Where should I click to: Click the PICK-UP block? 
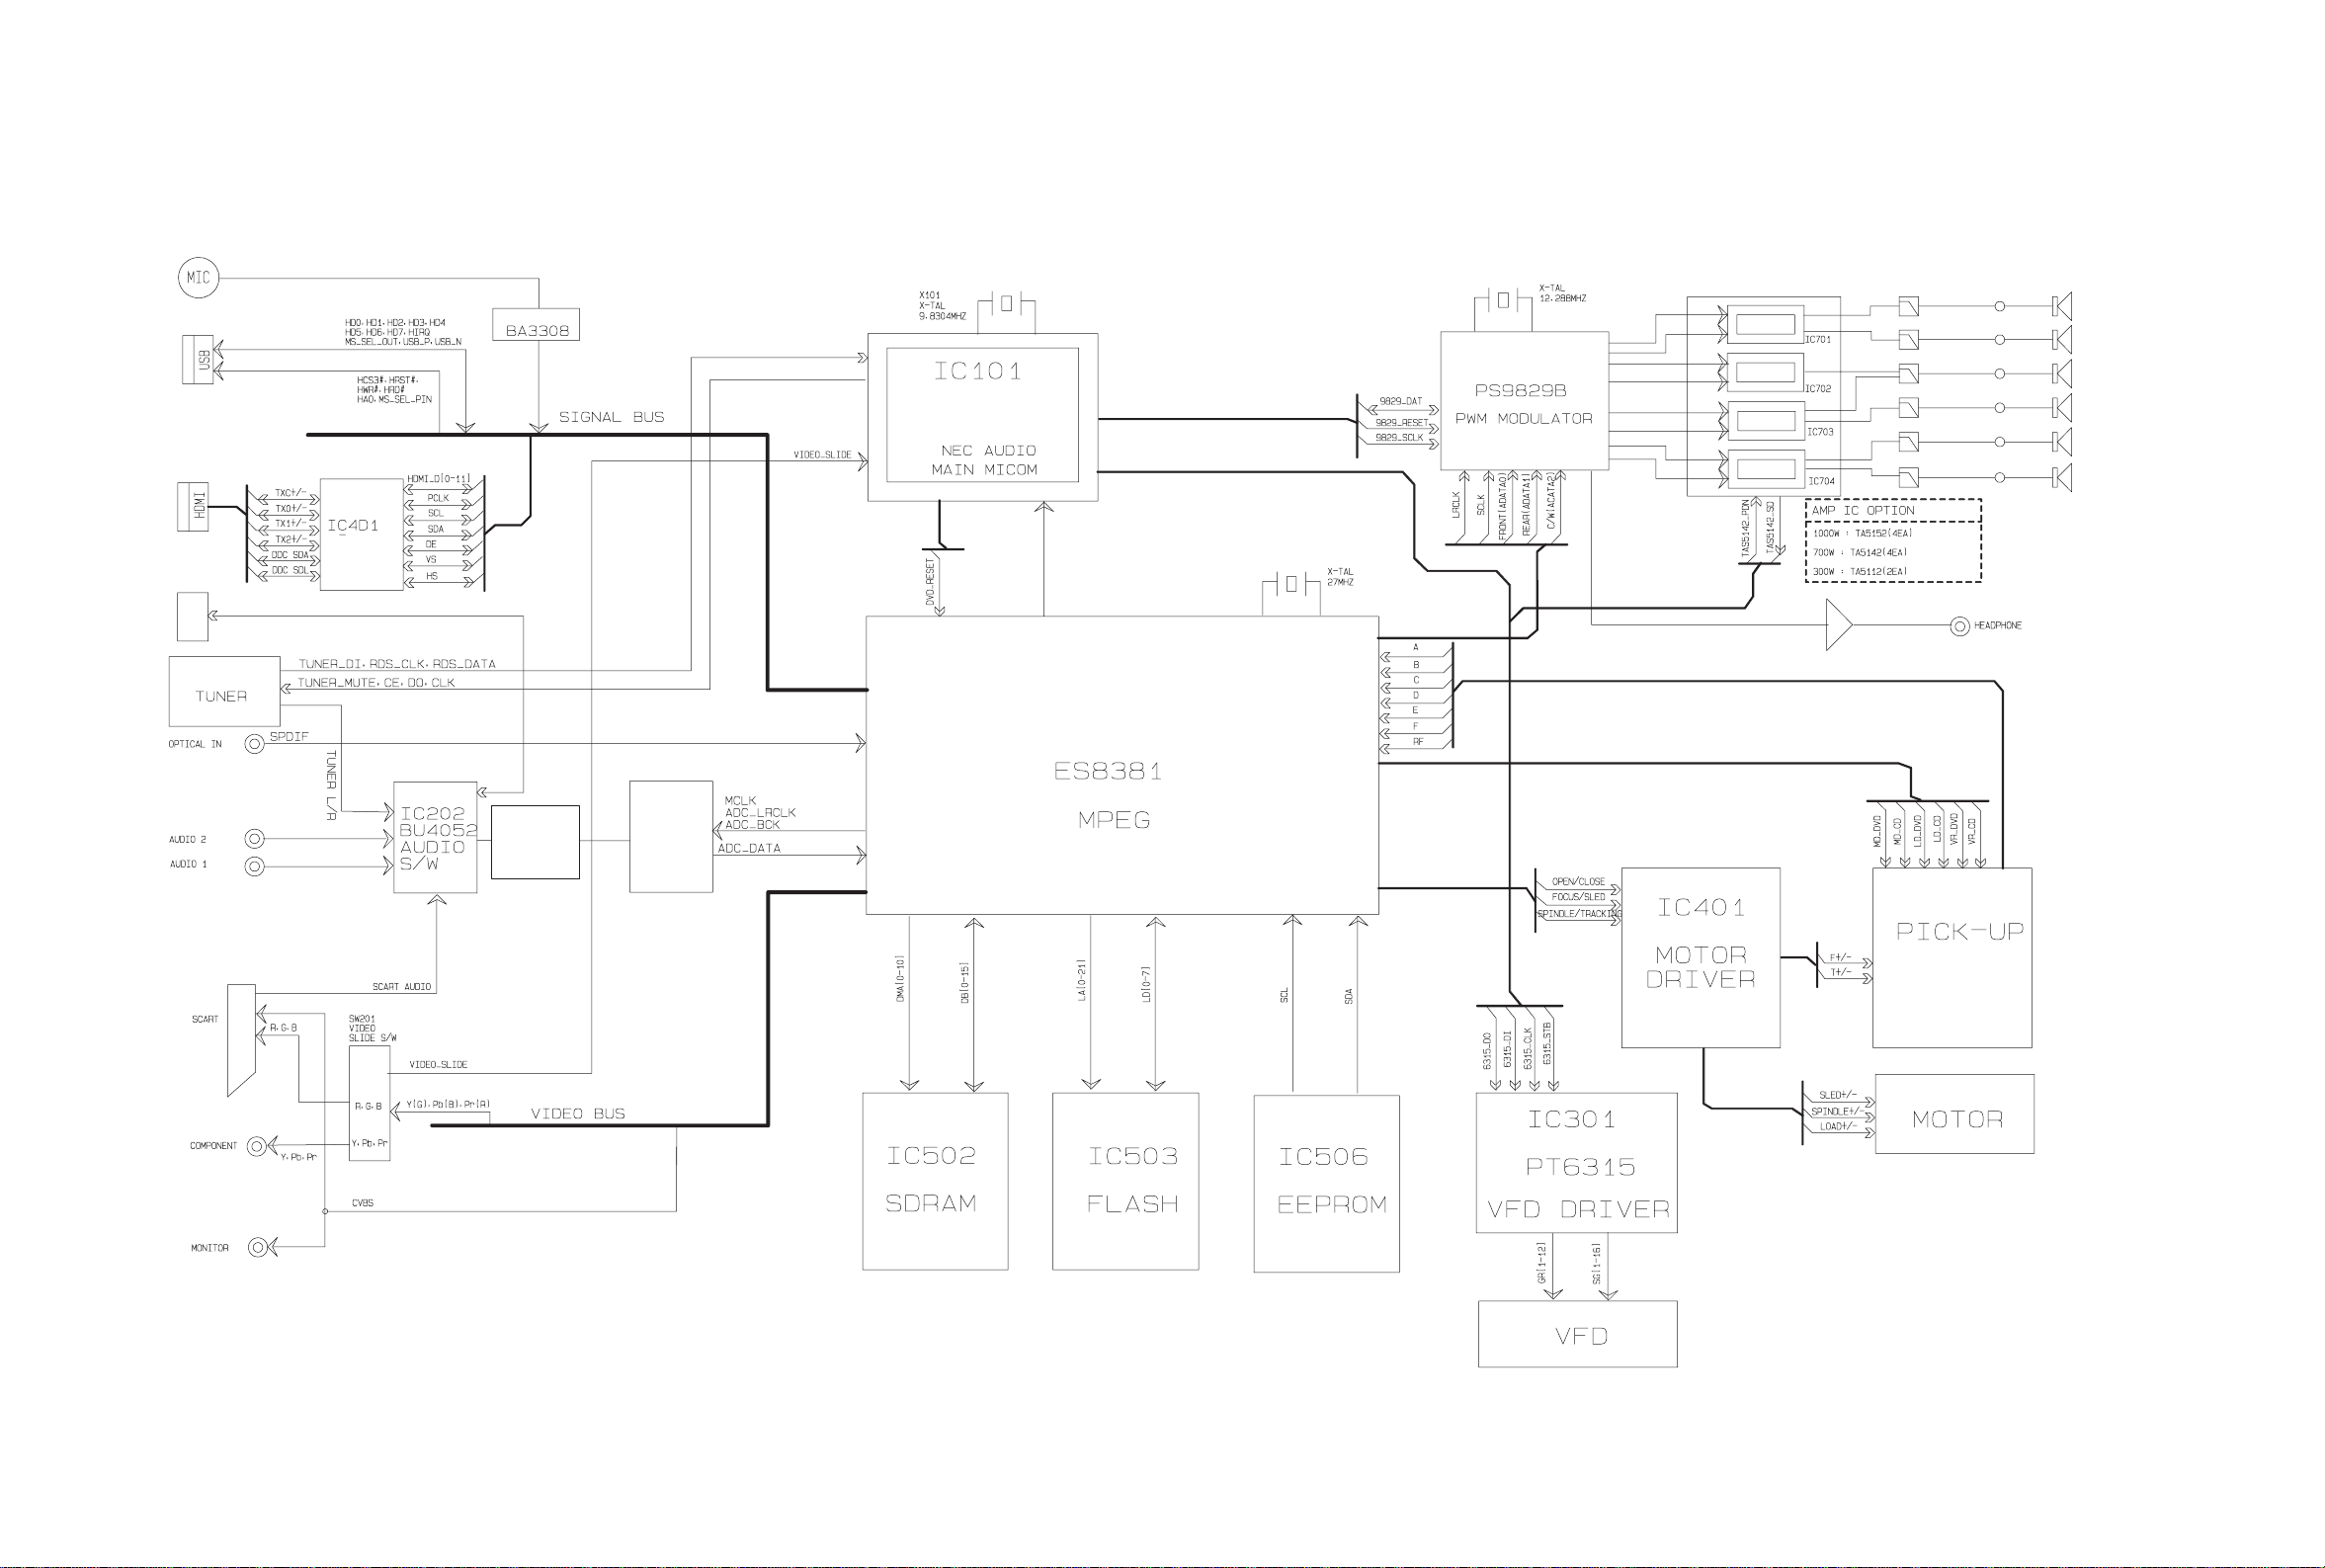click(x=1952, y=958)
